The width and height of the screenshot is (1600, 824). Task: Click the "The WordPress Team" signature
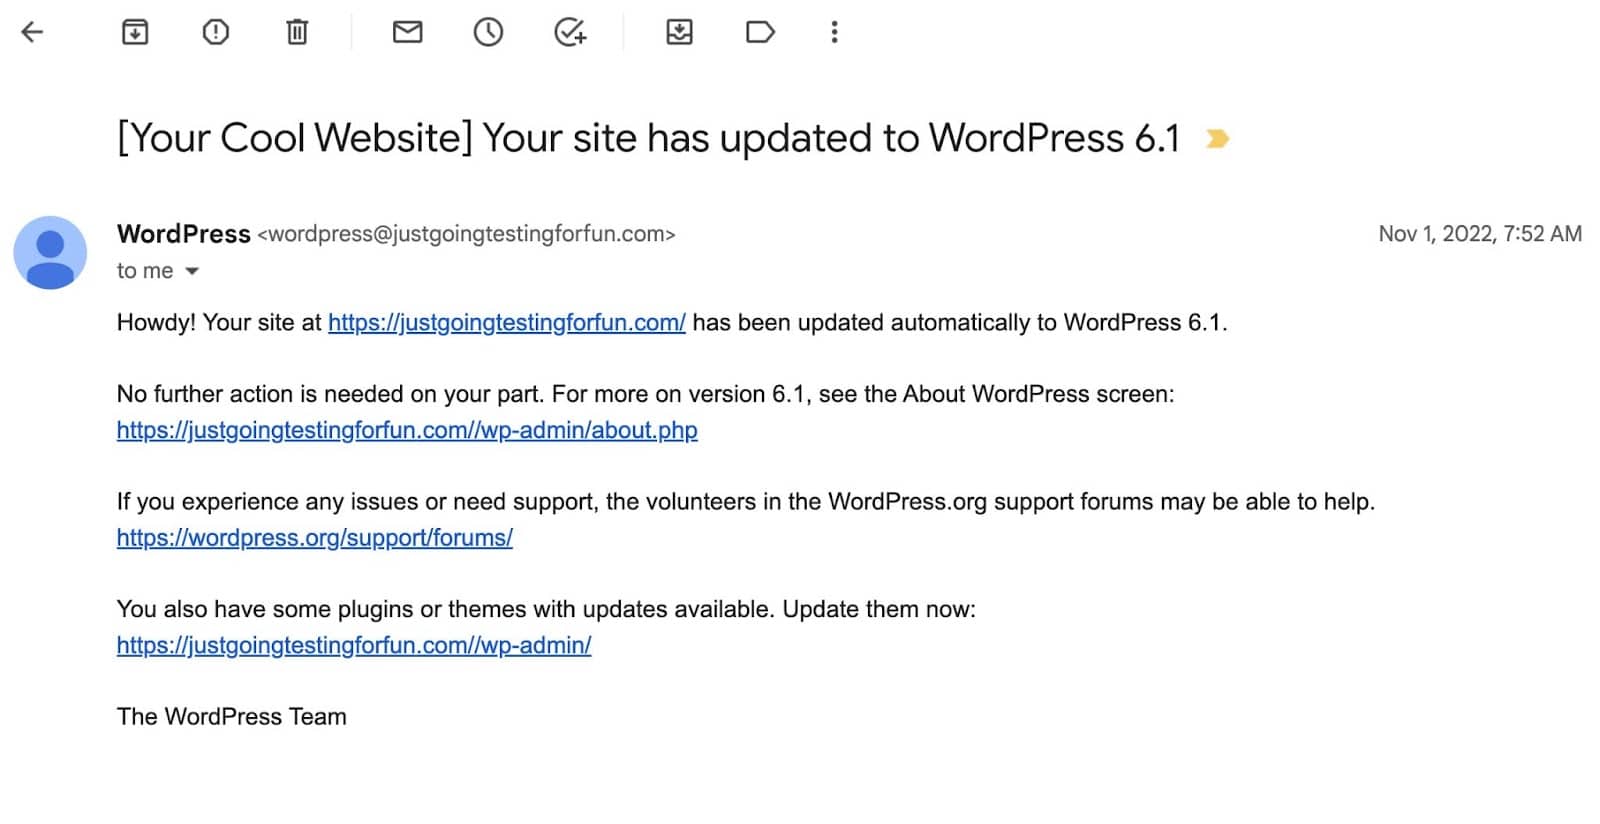[x=232, y=717]
